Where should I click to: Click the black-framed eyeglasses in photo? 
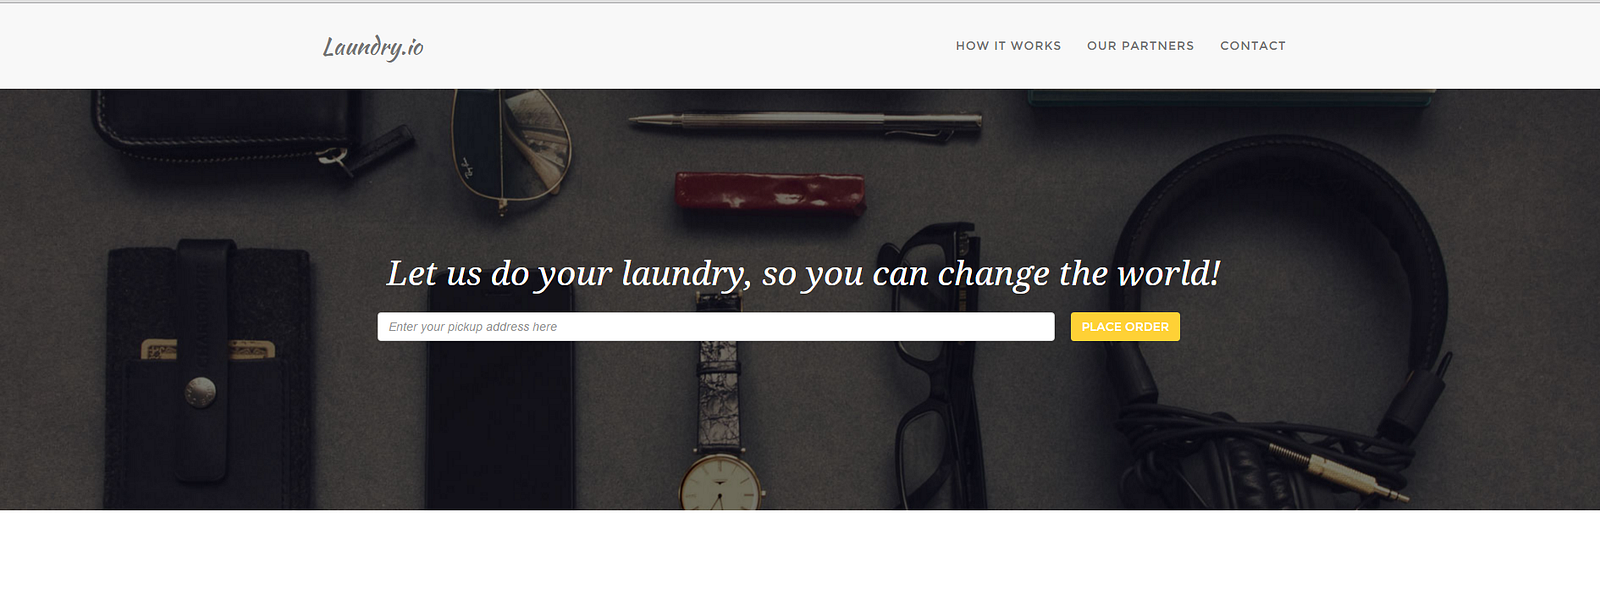(935, 370)
